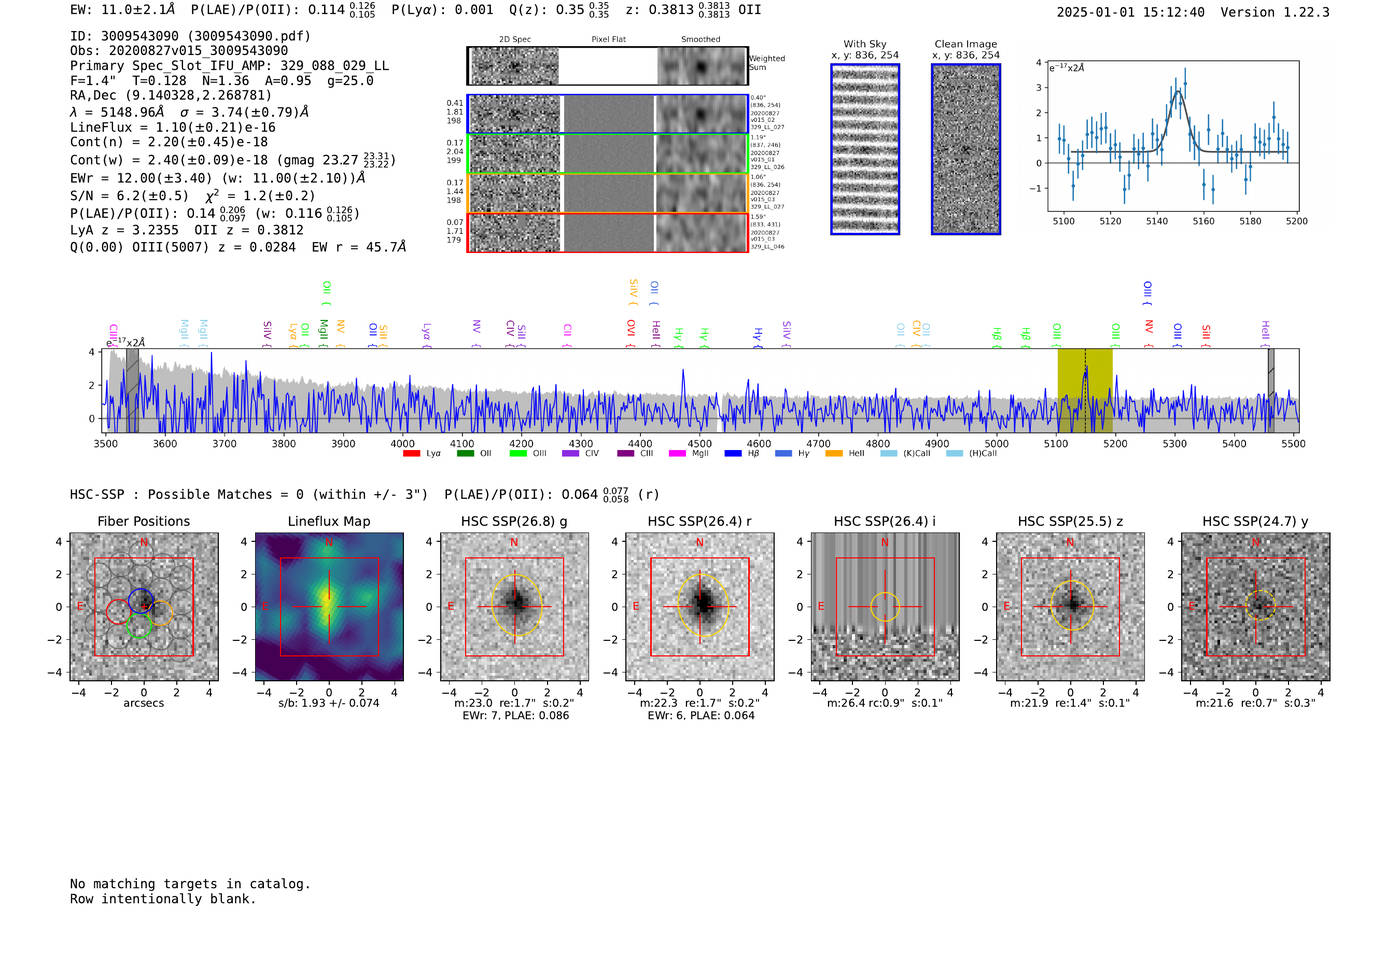This screenshot has height=953, width=1400.
Task: Select the blue-bordered 2D spectrum row
Action: click(x=608, y=114)
